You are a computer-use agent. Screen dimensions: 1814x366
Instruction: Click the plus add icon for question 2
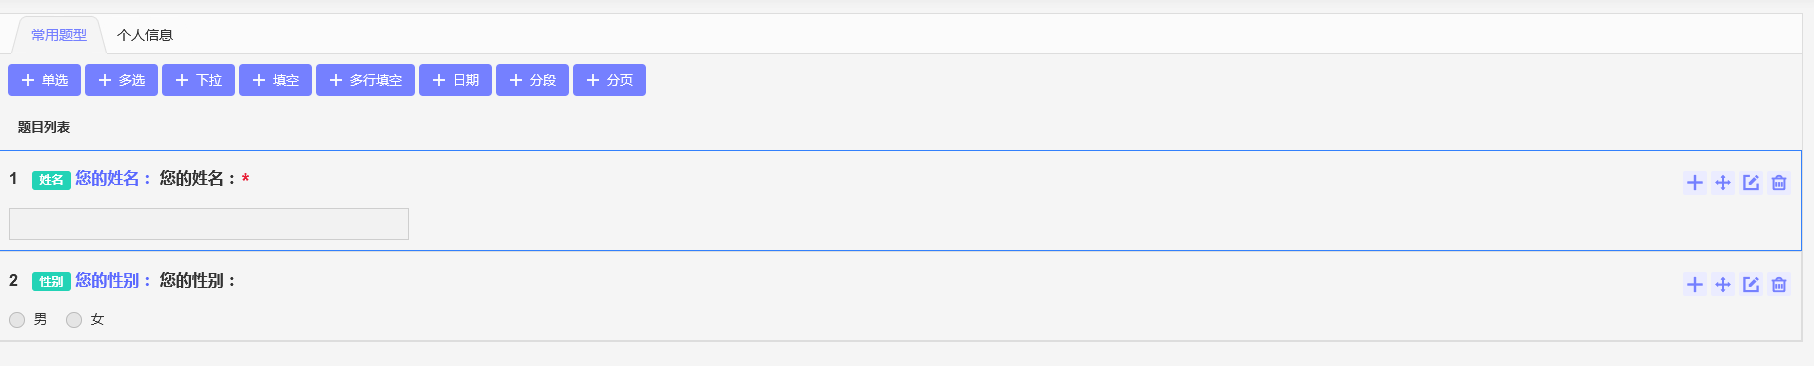pyautogui.click(x=1695, y=284)
